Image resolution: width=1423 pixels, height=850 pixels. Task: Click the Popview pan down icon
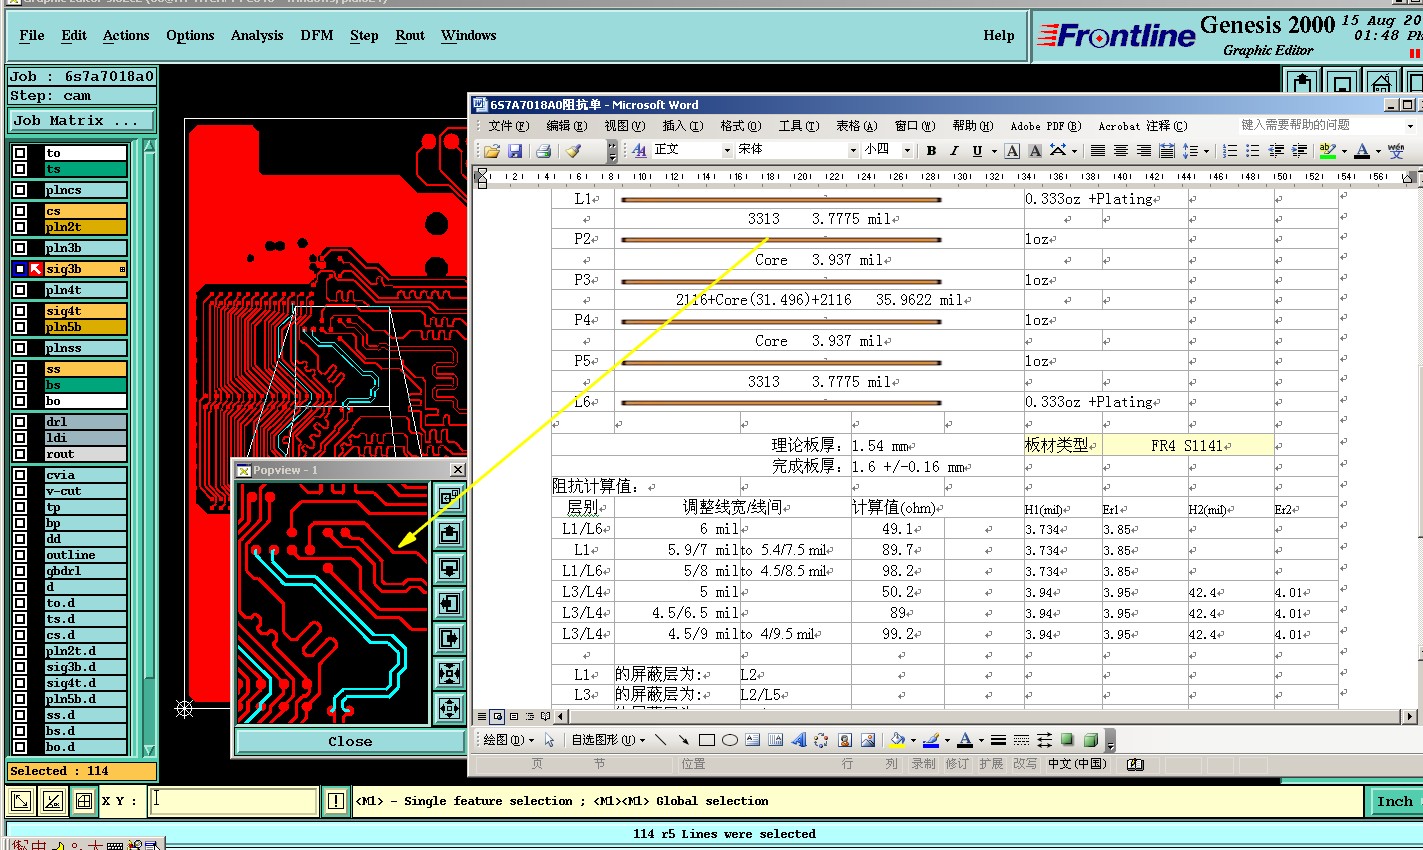coord(449,568)
